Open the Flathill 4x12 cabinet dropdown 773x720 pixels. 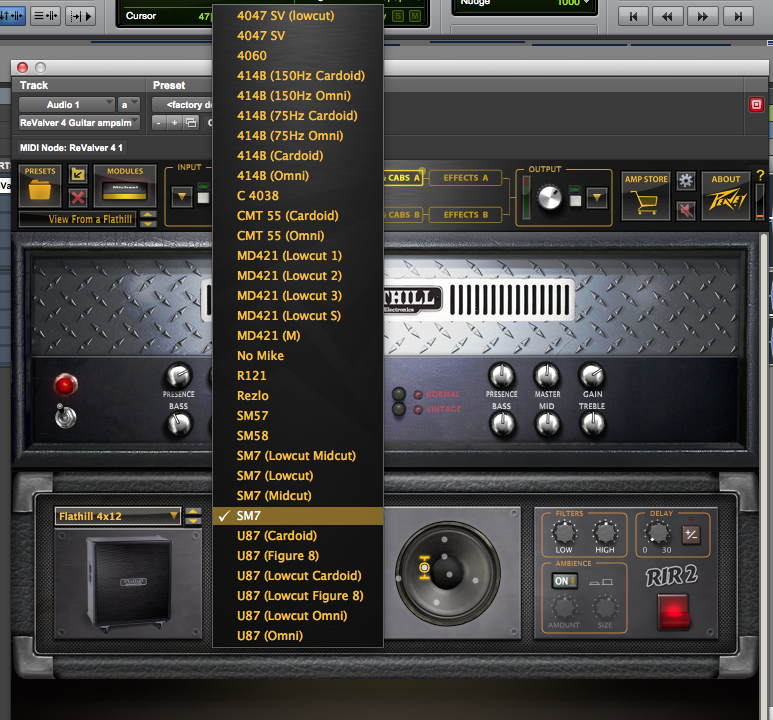pyautogui.click(x=117, y=516)
